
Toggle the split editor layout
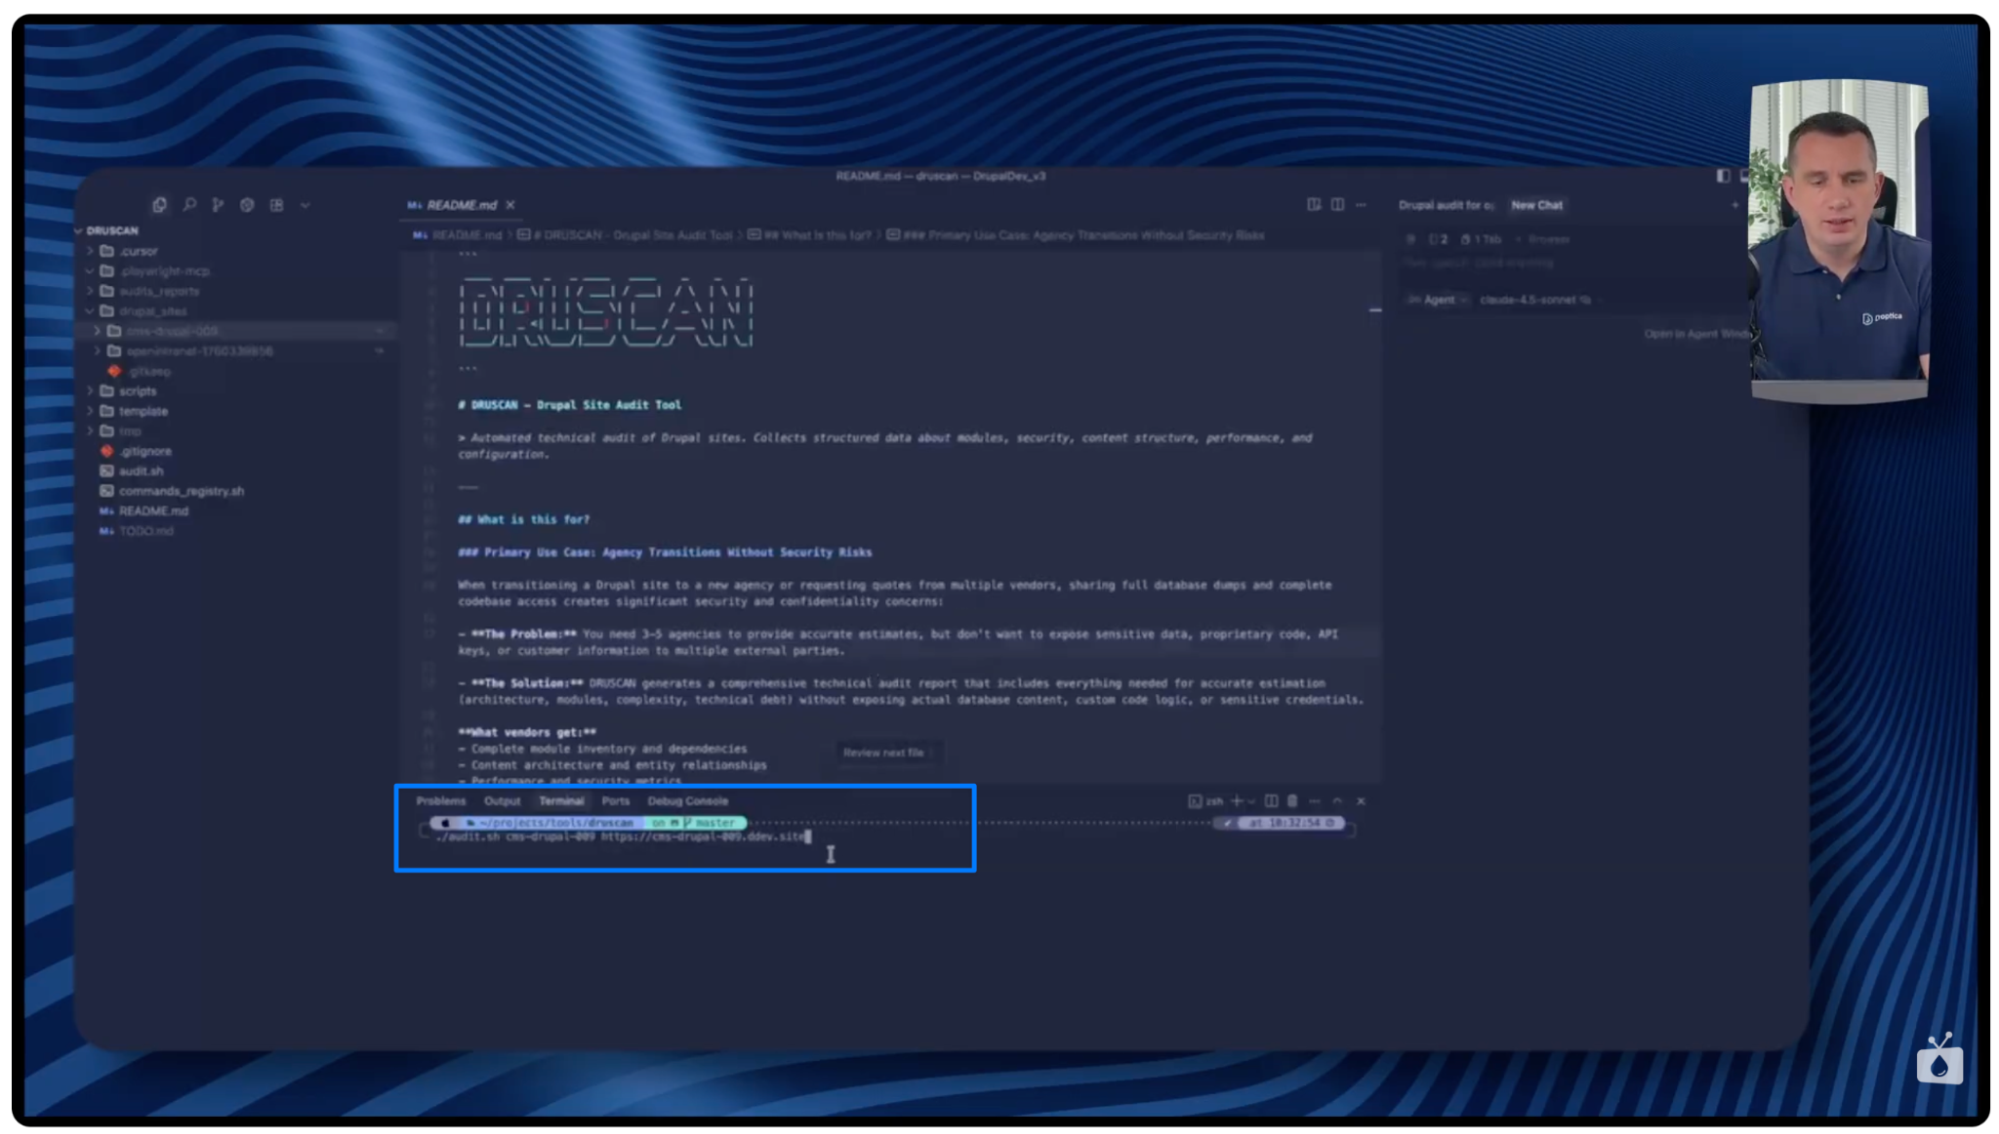pos(1338,204)
